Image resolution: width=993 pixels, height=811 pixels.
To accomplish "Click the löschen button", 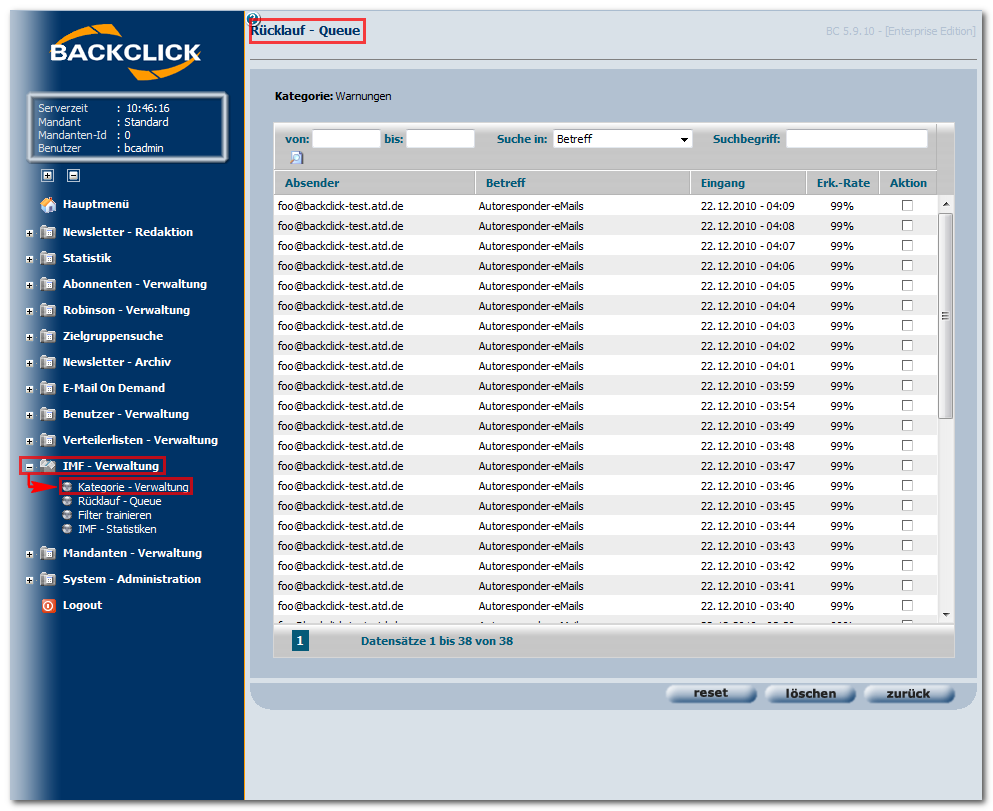I will pos(810,694).
